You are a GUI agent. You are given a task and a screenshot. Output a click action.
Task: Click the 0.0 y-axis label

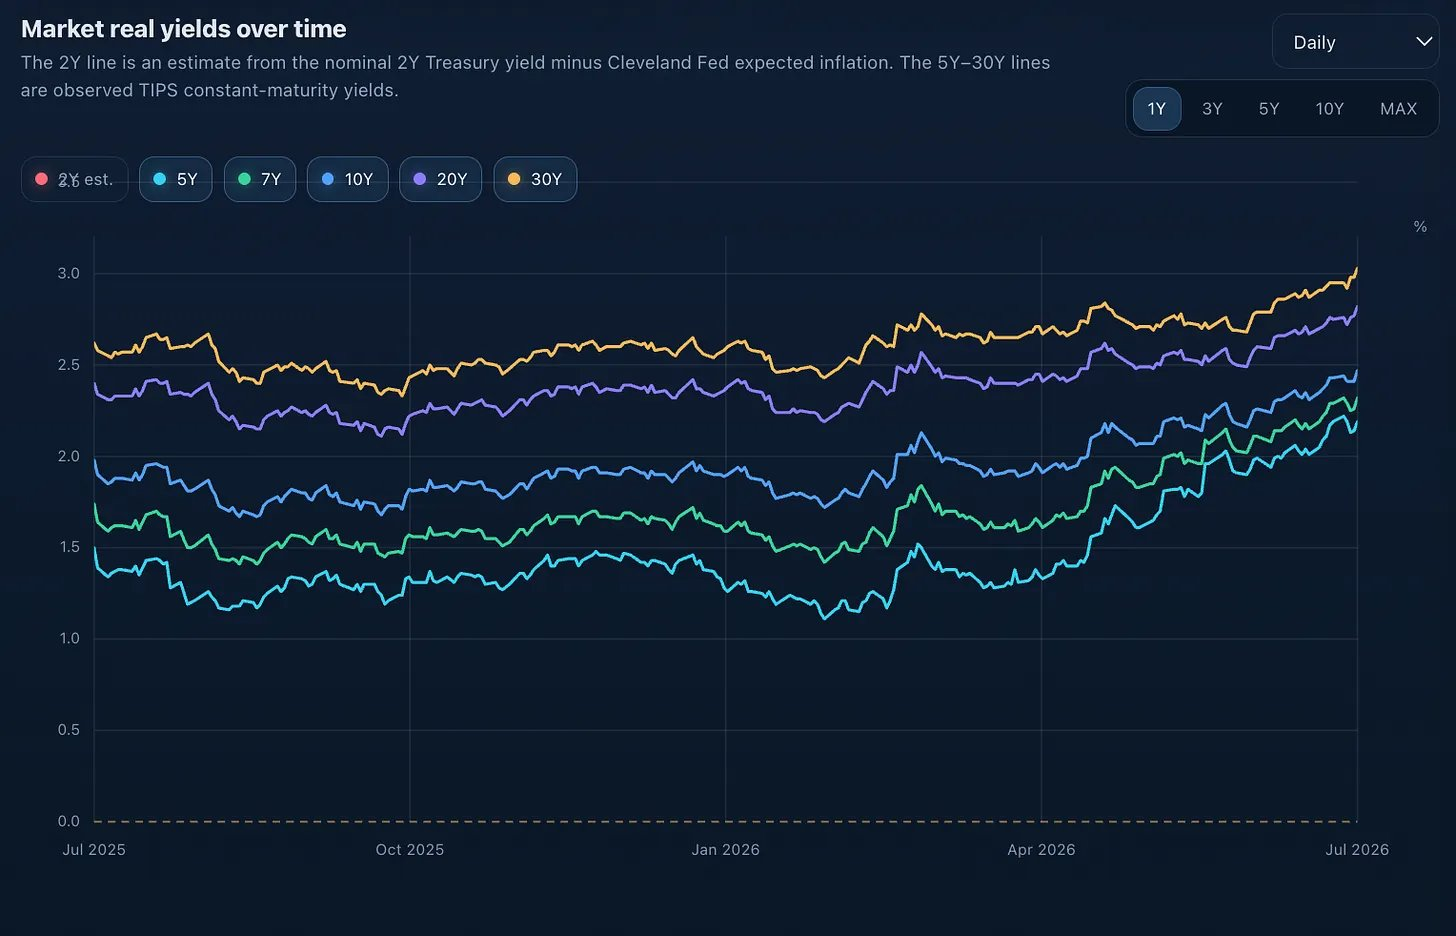pyautogui.click(x=69, y=821)
